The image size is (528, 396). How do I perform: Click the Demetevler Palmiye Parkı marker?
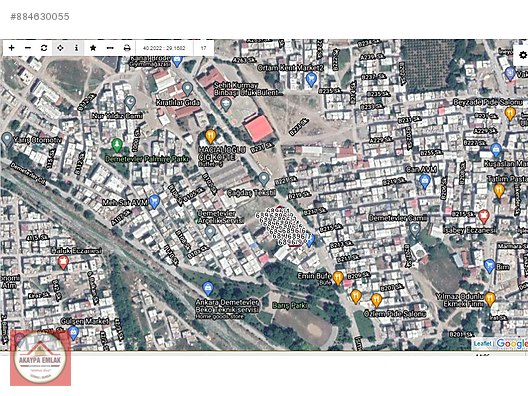click(117, 145)
